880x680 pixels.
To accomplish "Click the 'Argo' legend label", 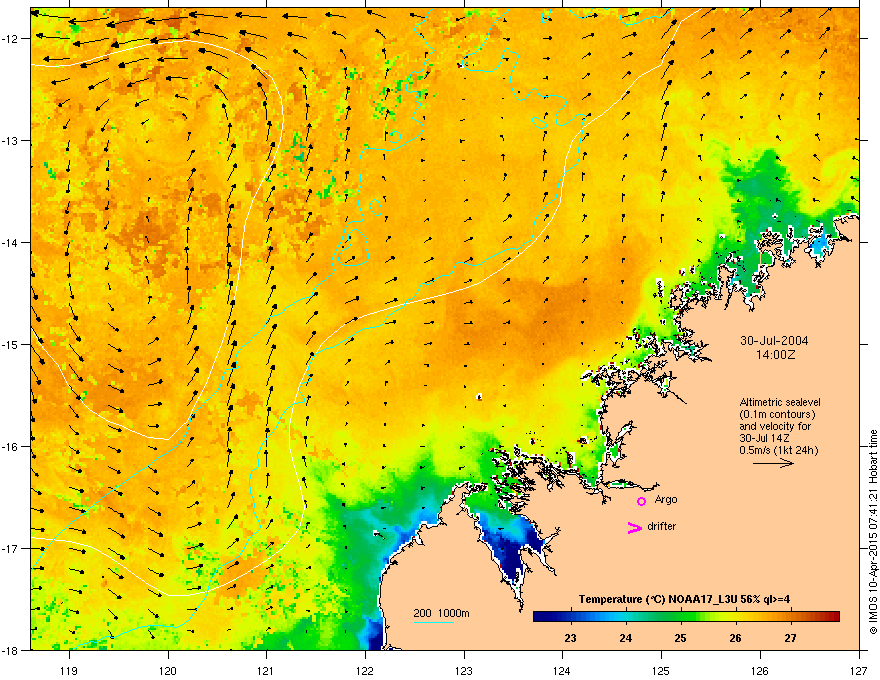I will (666, 499).
